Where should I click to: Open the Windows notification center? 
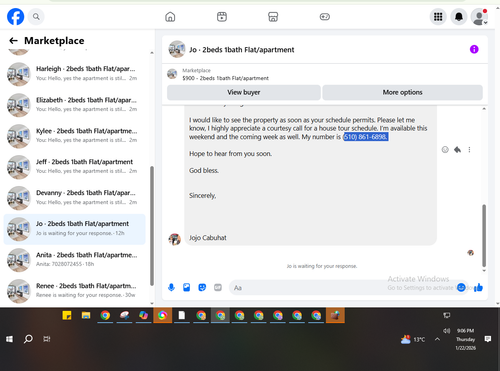488,339
